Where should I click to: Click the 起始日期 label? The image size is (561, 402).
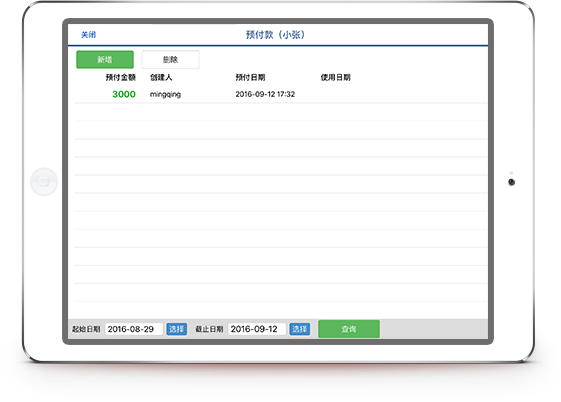[x=86, y=329]
